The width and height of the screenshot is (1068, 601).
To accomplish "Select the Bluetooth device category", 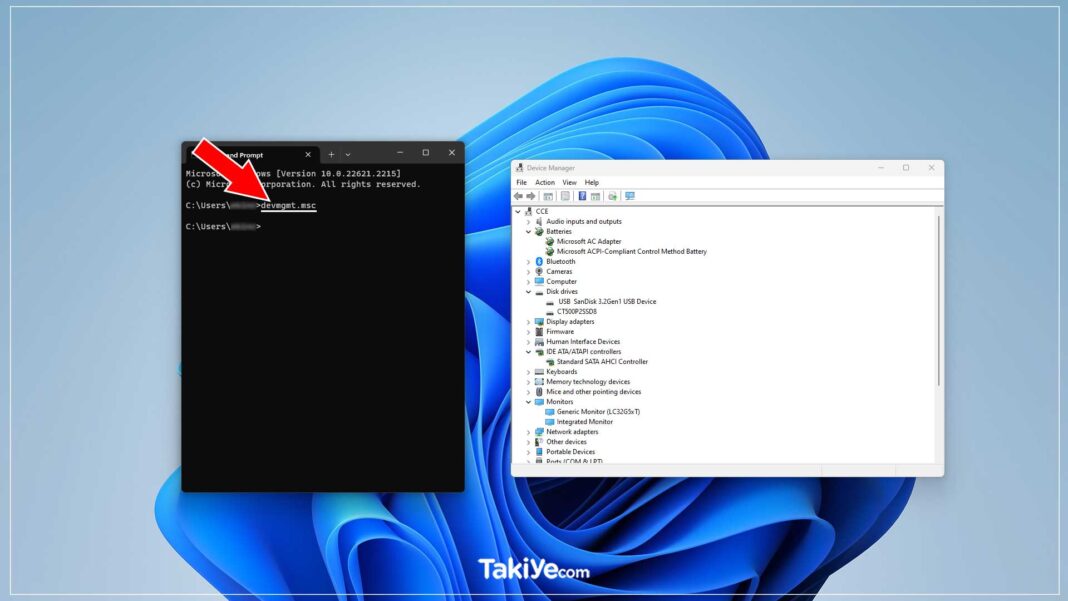I will coord(560,262).
